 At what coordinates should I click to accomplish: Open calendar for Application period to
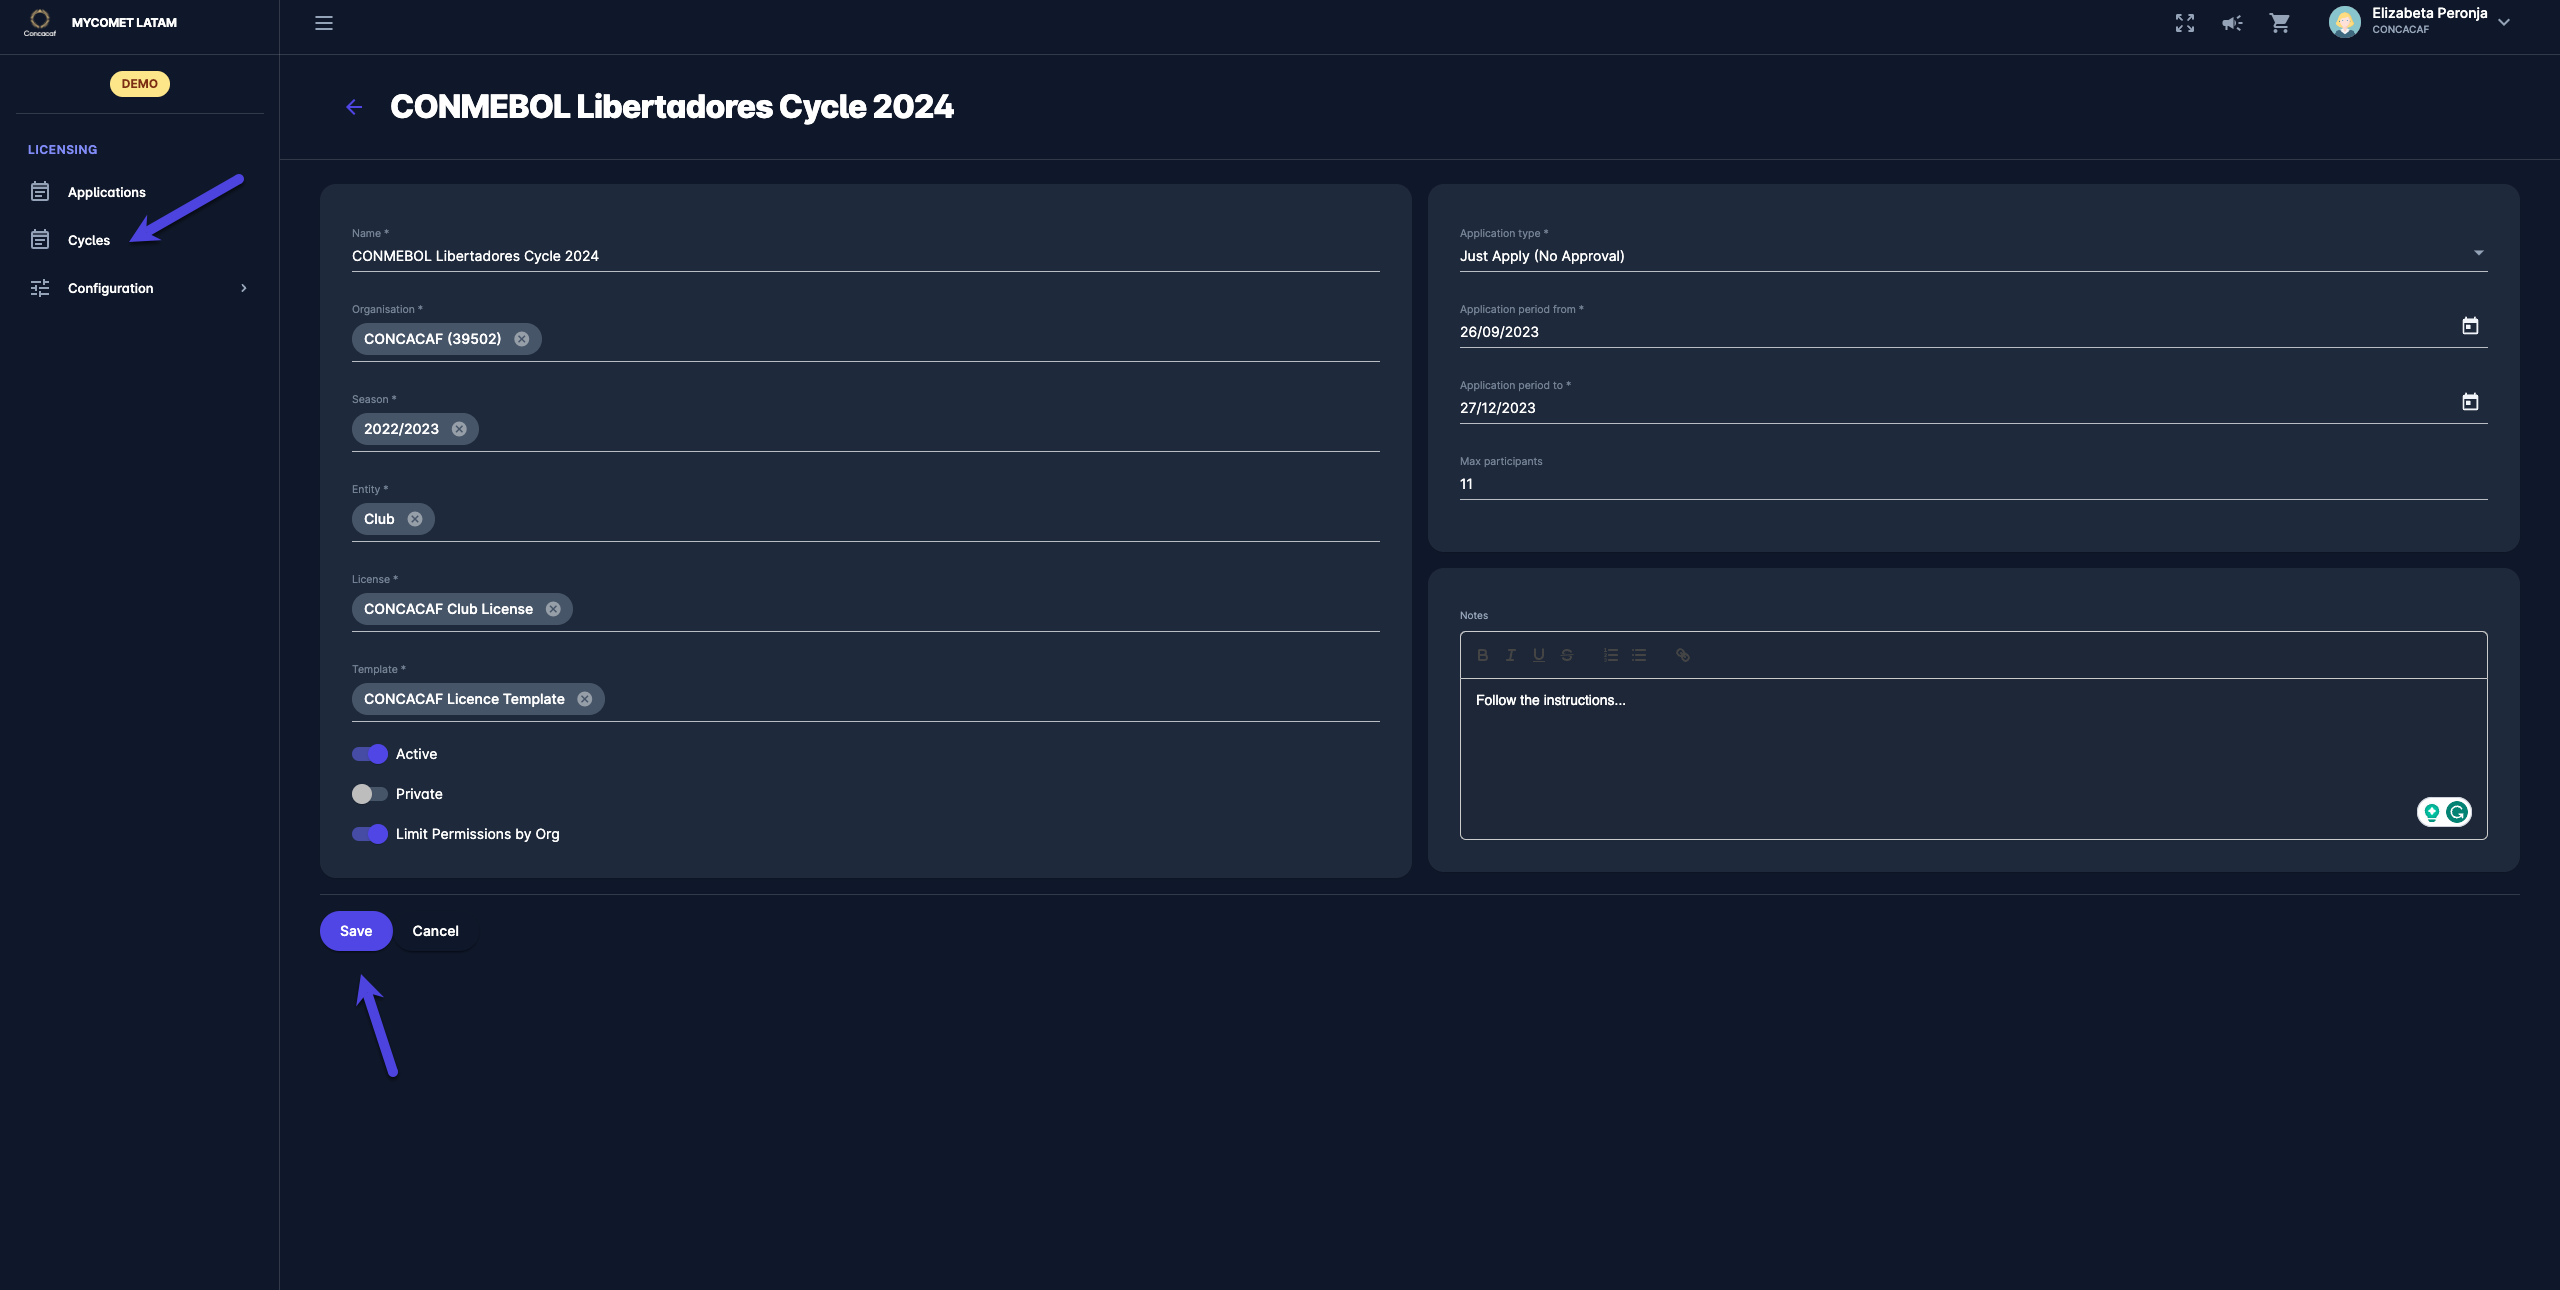[2470, 402]
